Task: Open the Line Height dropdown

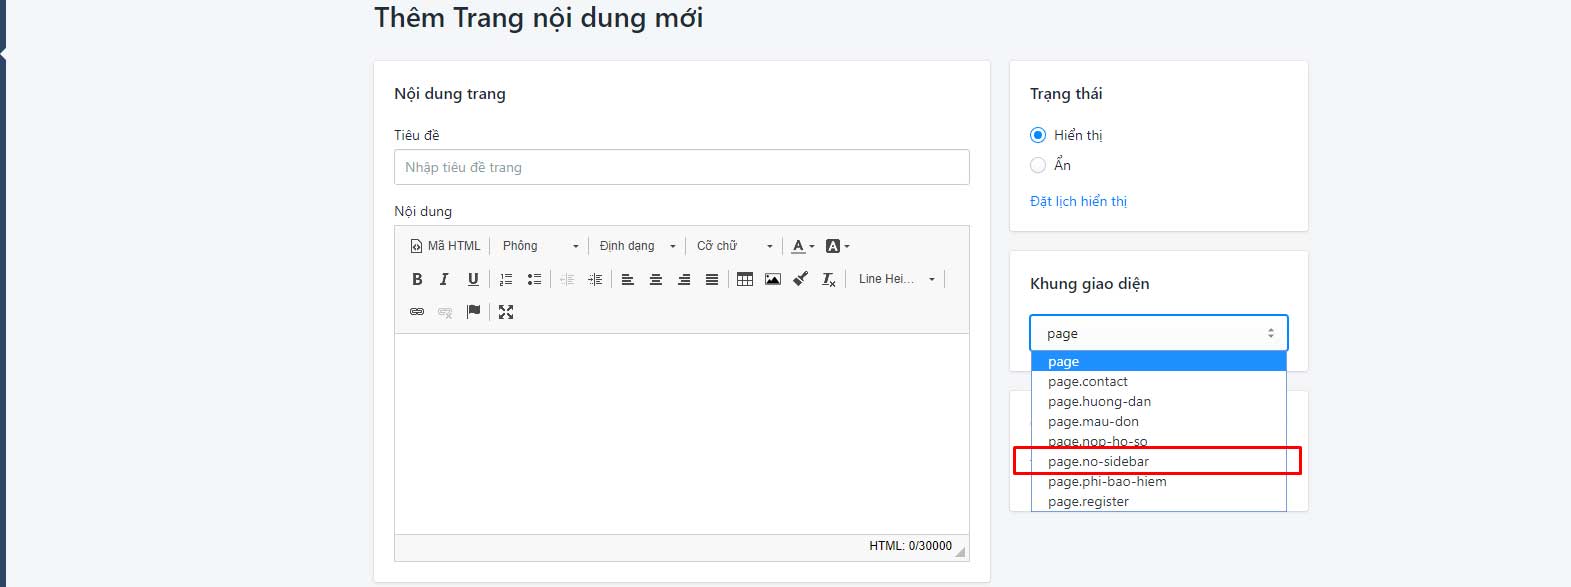Action: click(x=897, y=279)
